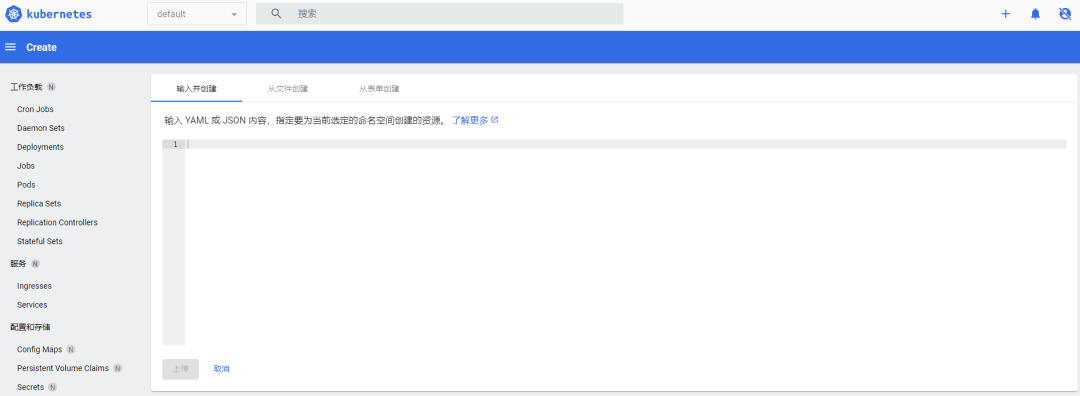The width and height of the screenshot is (1080, 396).
Task: Click the Kubernetes logo icon
Action: [14, 14]
